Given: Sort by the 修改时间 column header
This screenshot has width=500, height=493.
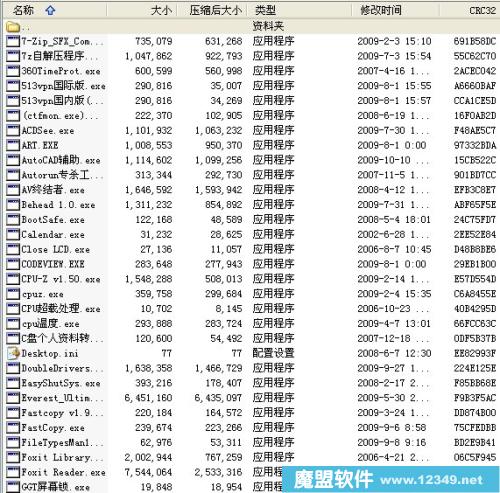Looking at the screenshot, I should [381, 10].
